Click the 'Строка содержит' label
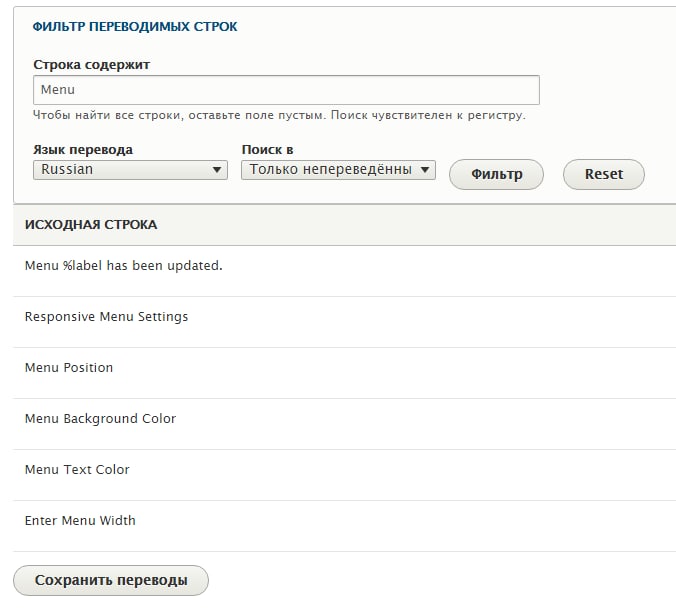The width and height of the screenshot is (676, 615). point(92,65)
